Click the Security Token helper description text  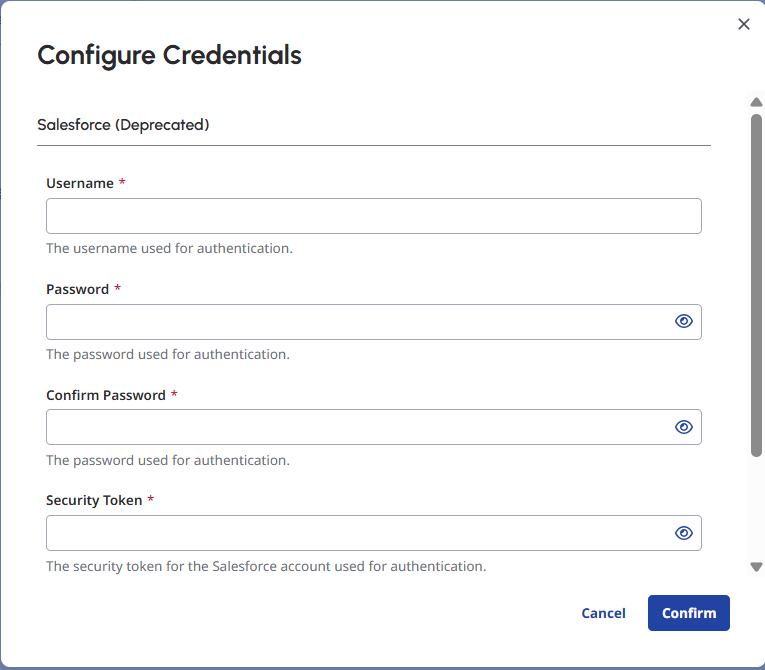266,567
